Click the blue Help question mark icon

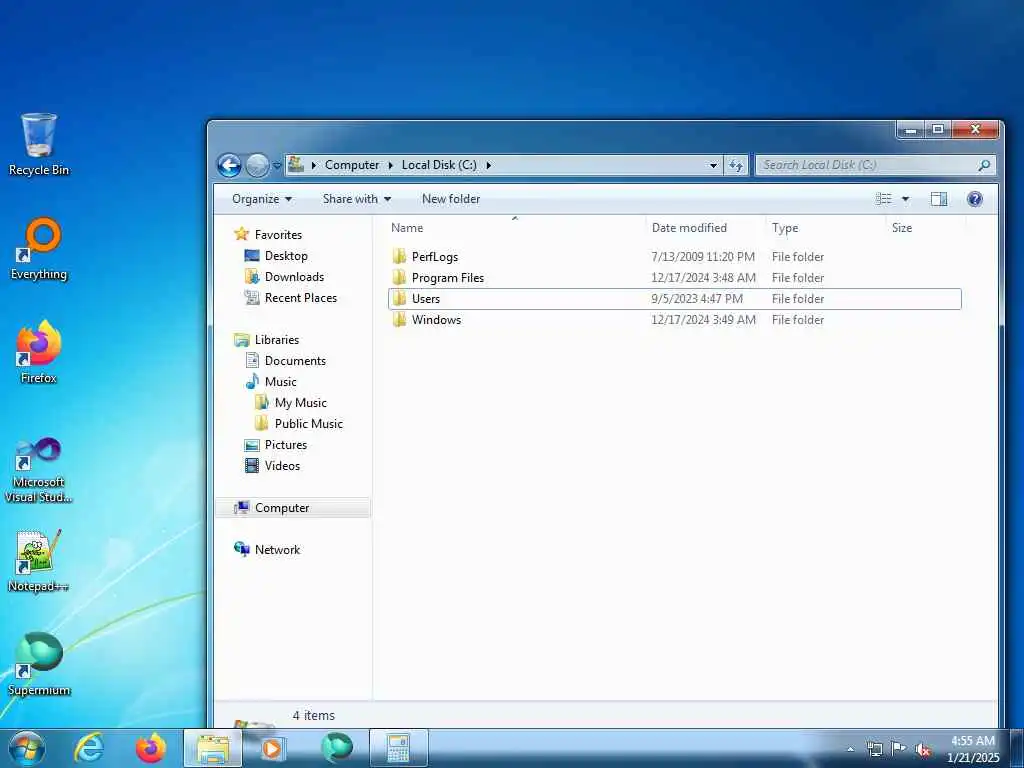click(x=974, y=199)
